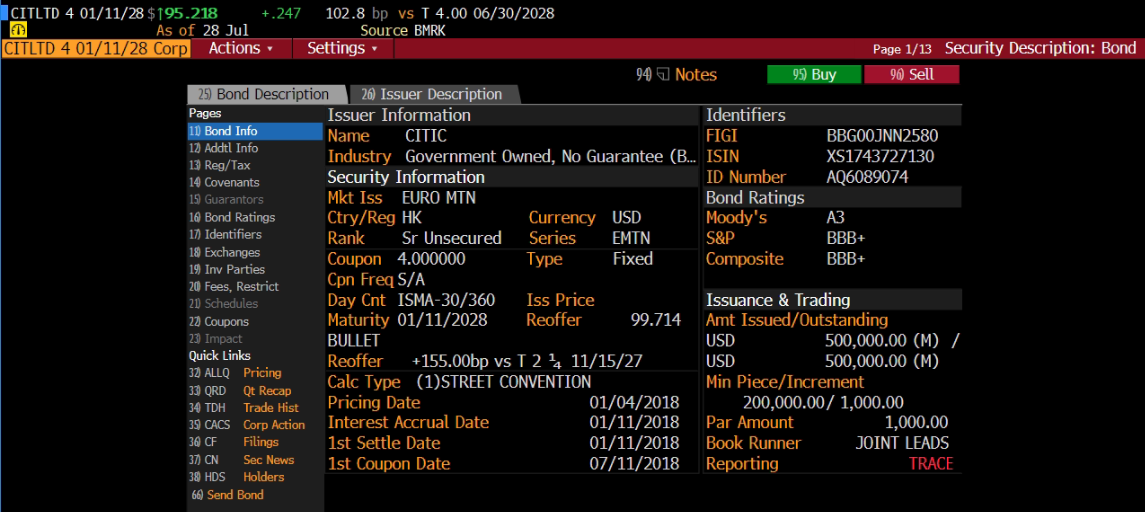Open Bond Ratings page in sidebar
This screenshot has width=1145, height=512.
coord(232,217)
